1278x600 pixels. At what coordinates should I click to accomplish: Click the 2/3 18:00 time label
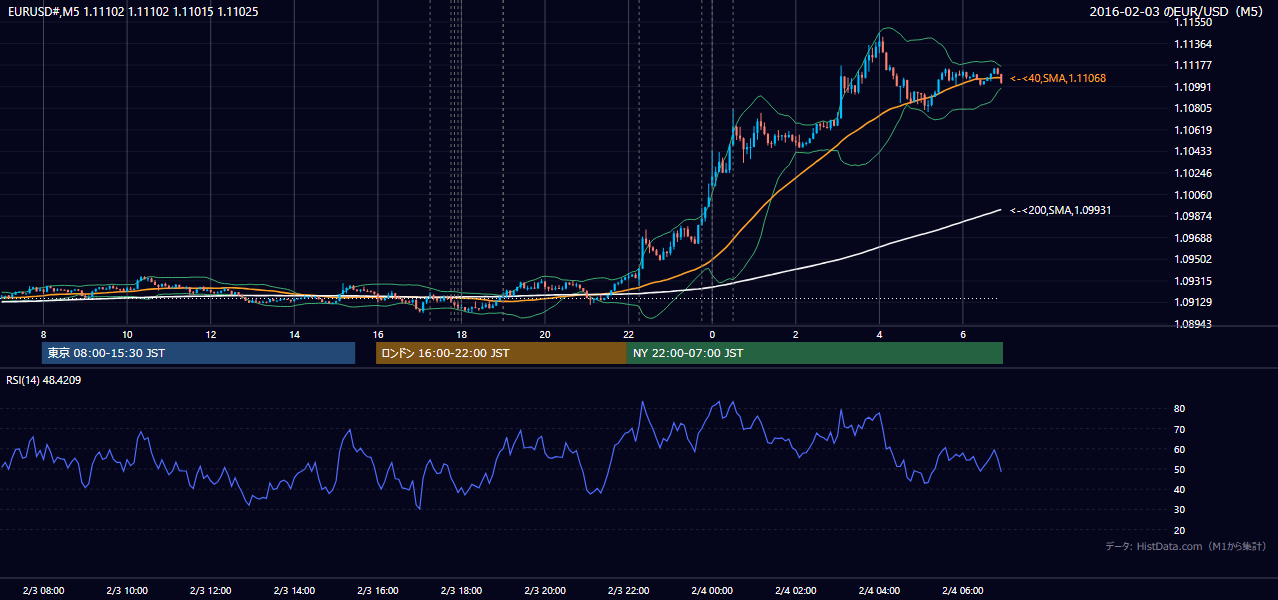coord(461,590)
